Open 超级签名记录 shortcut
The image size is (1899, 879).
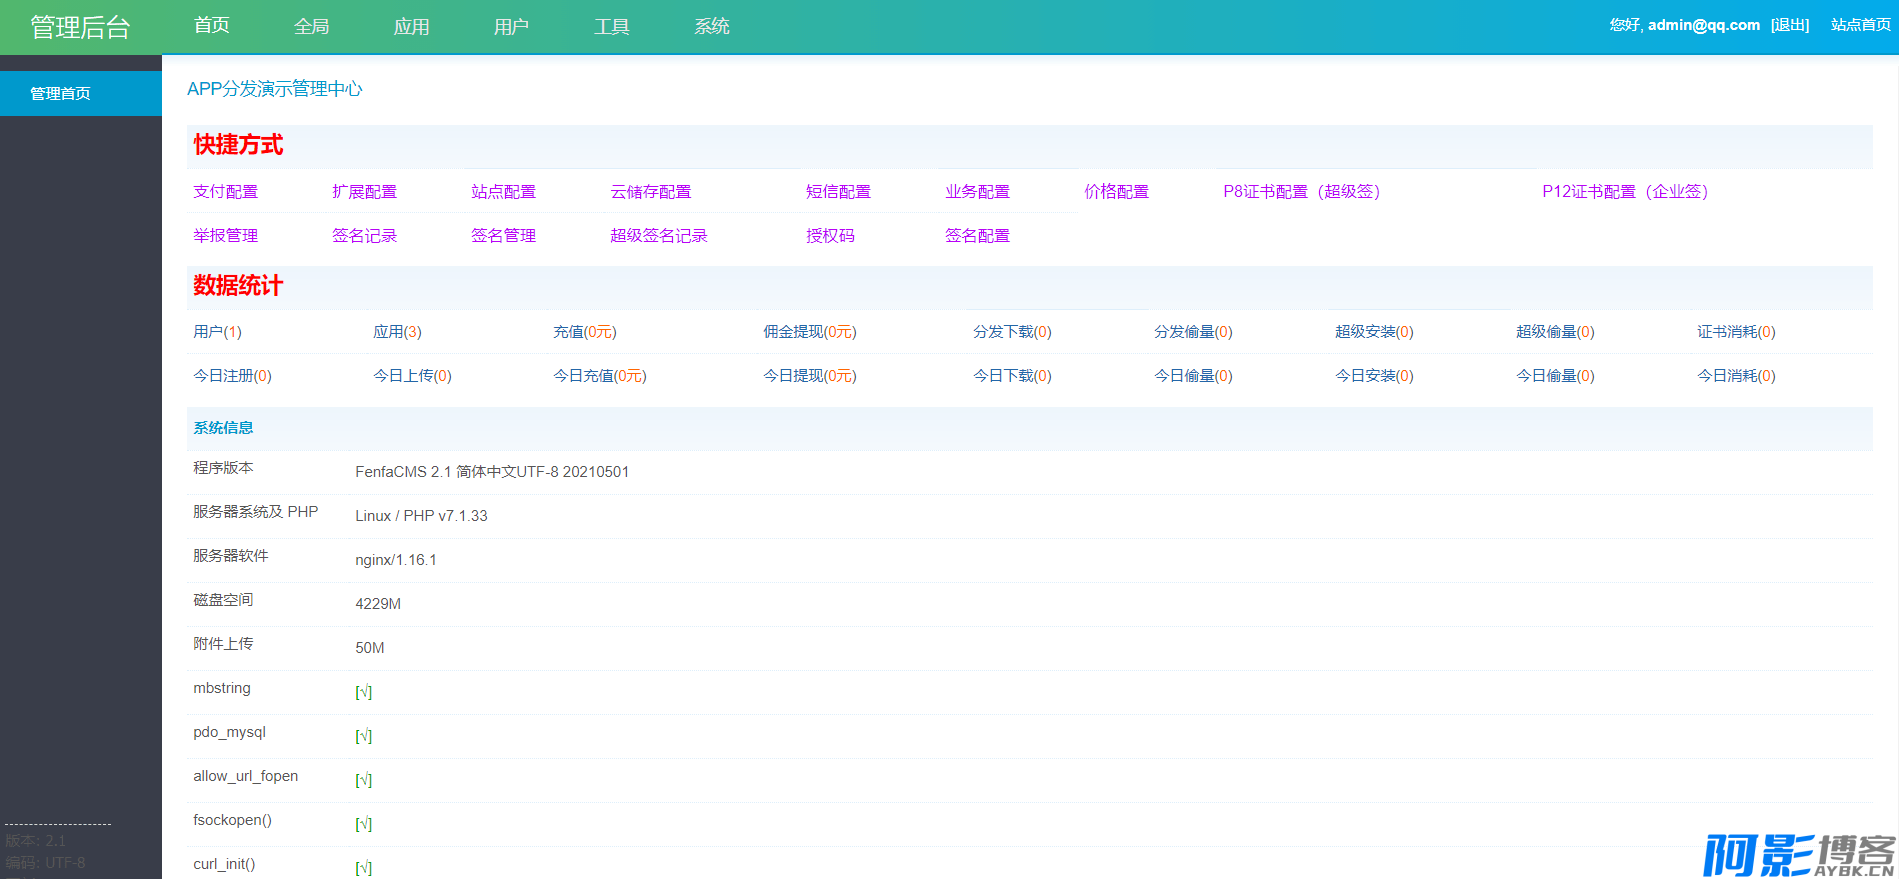[x=659, y=235]
